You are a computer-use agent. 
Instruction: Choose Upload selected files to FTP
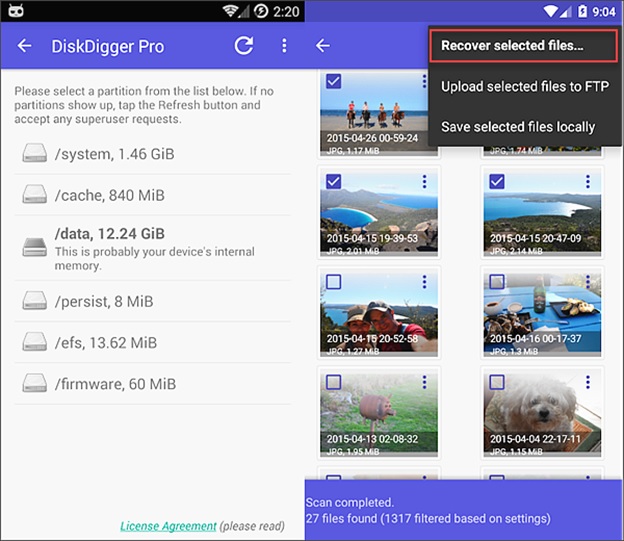tap(525, 86)
